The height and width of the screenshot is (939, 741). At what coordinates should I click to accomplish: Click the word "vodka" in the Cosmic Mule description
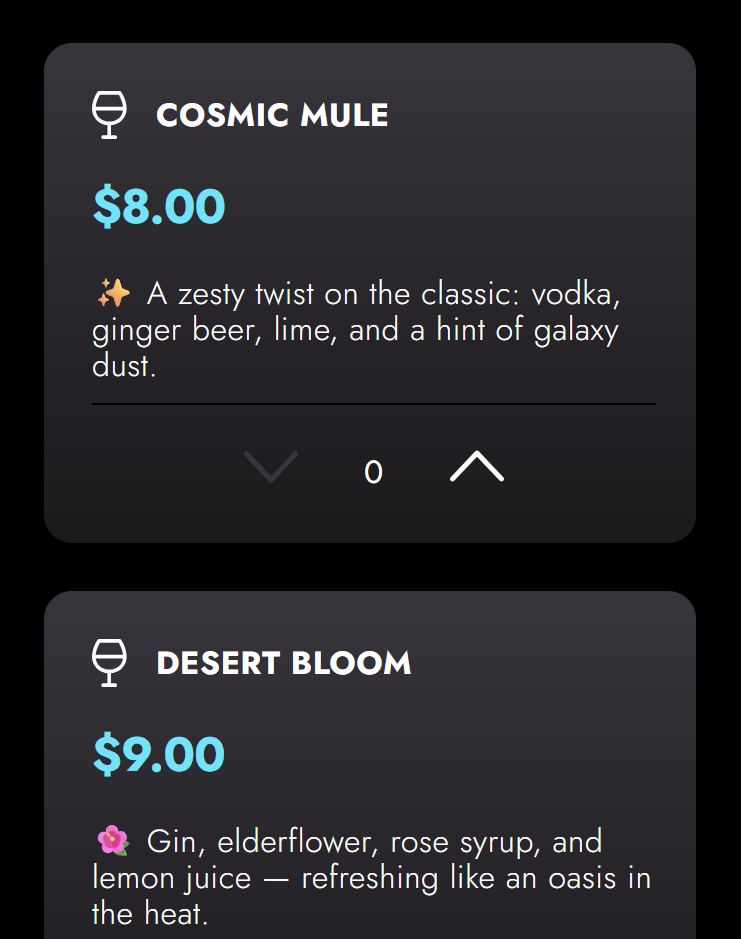point(582,295)
